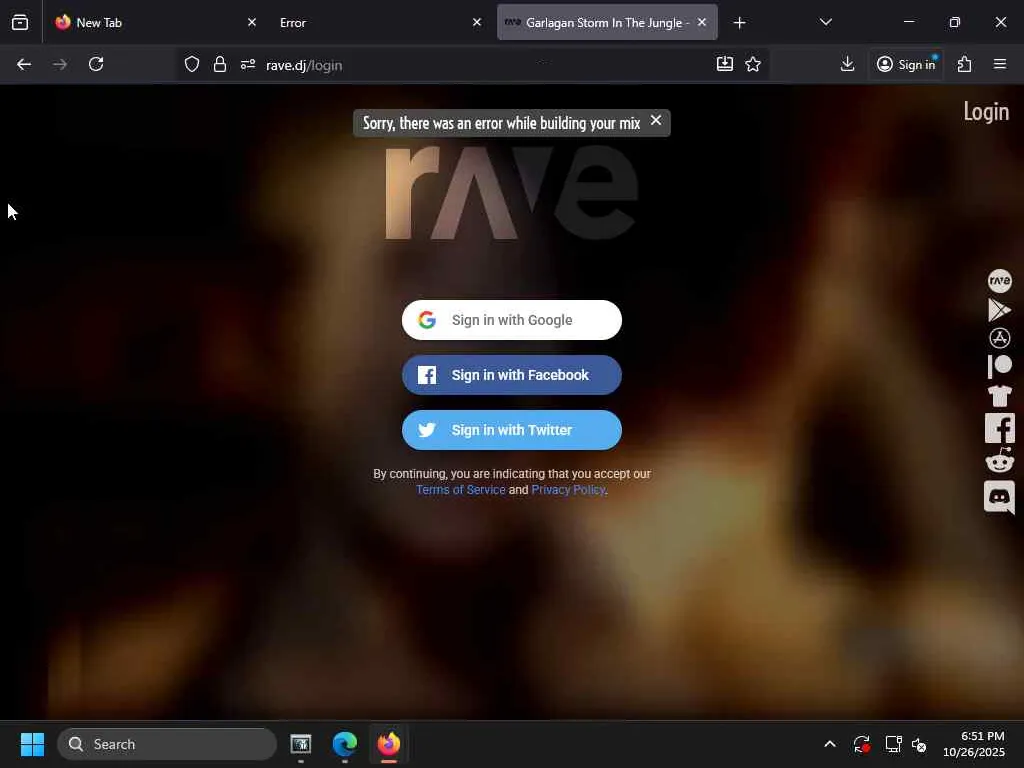Click Sign in with Twitter button
Image resolution: width=1024 pixels, height=768 pixels.
511,430
